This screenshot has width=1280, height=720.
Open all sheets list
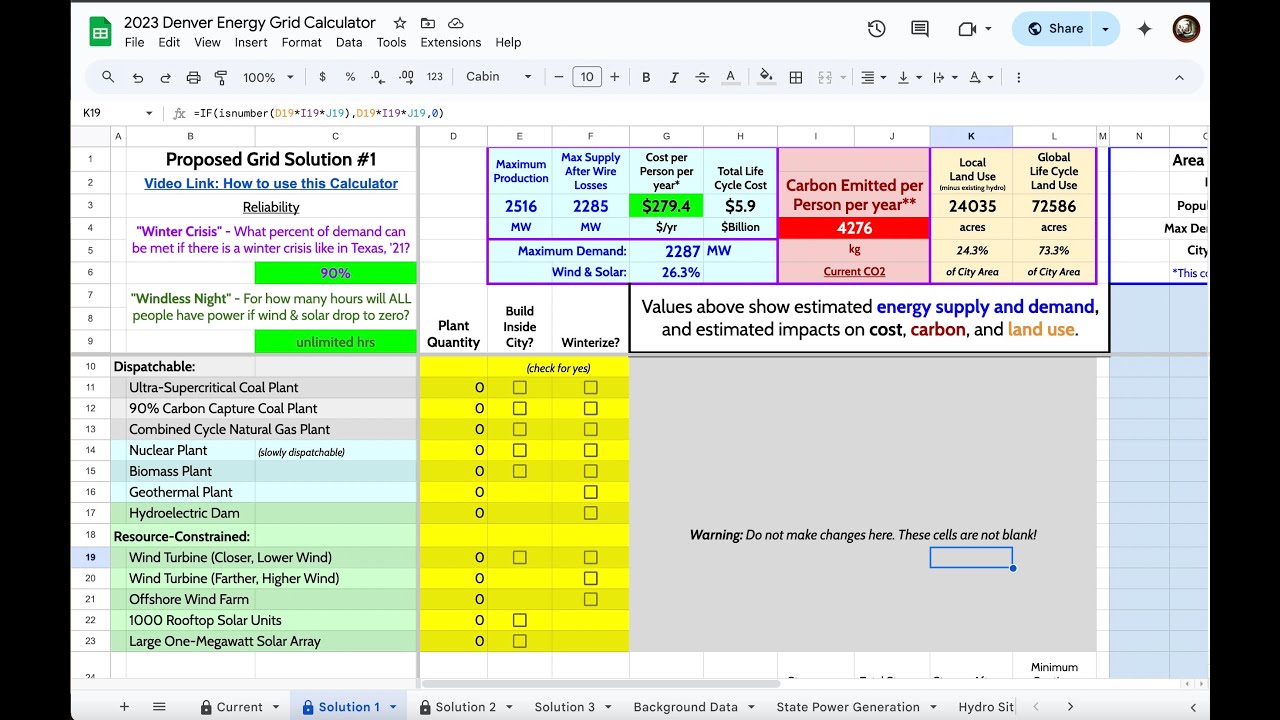pyautogui.click(x=159, y=706)
